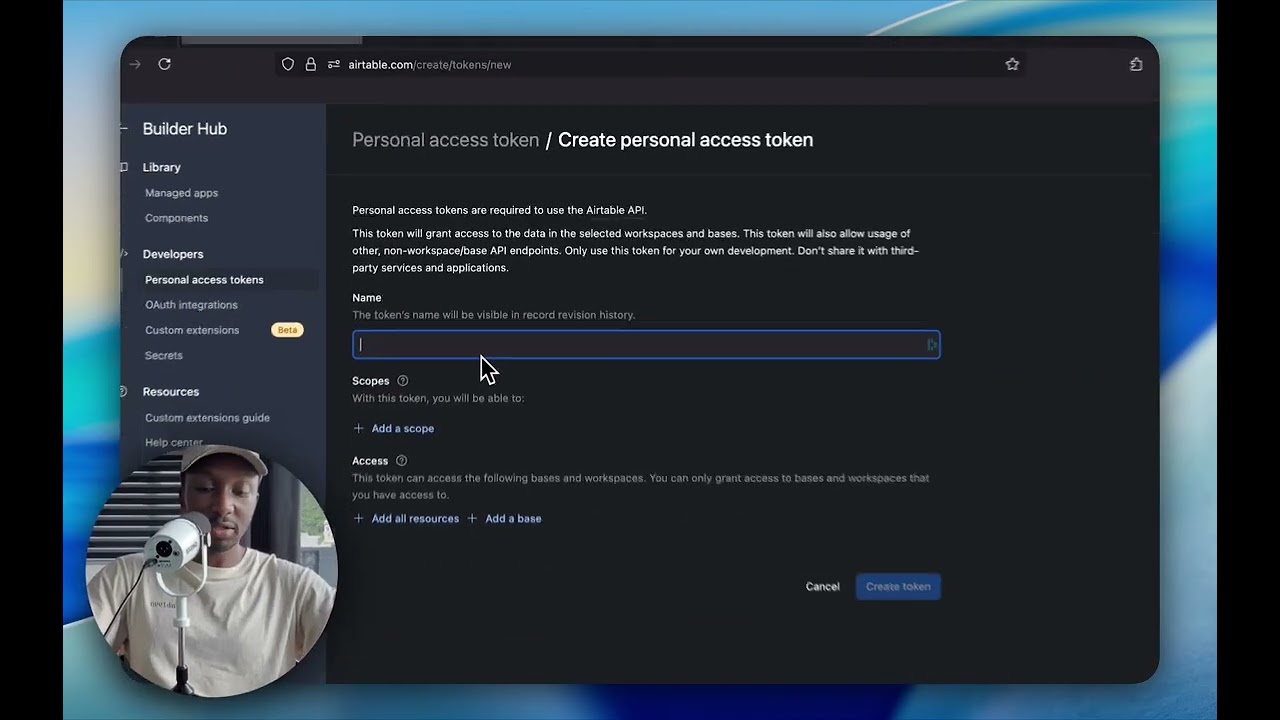Focus the token Name input field
The image size is (1280, 720).
point(646,345)
